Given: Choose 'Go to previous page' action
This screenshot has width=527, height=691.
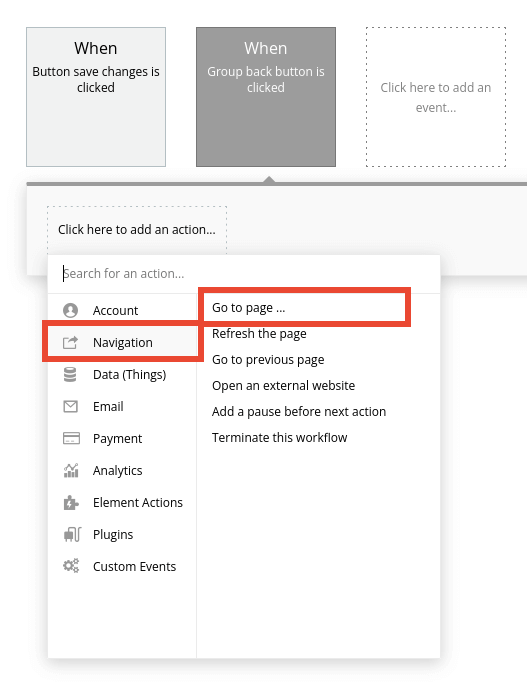Looking at the screenshot, I should [268, 360].
